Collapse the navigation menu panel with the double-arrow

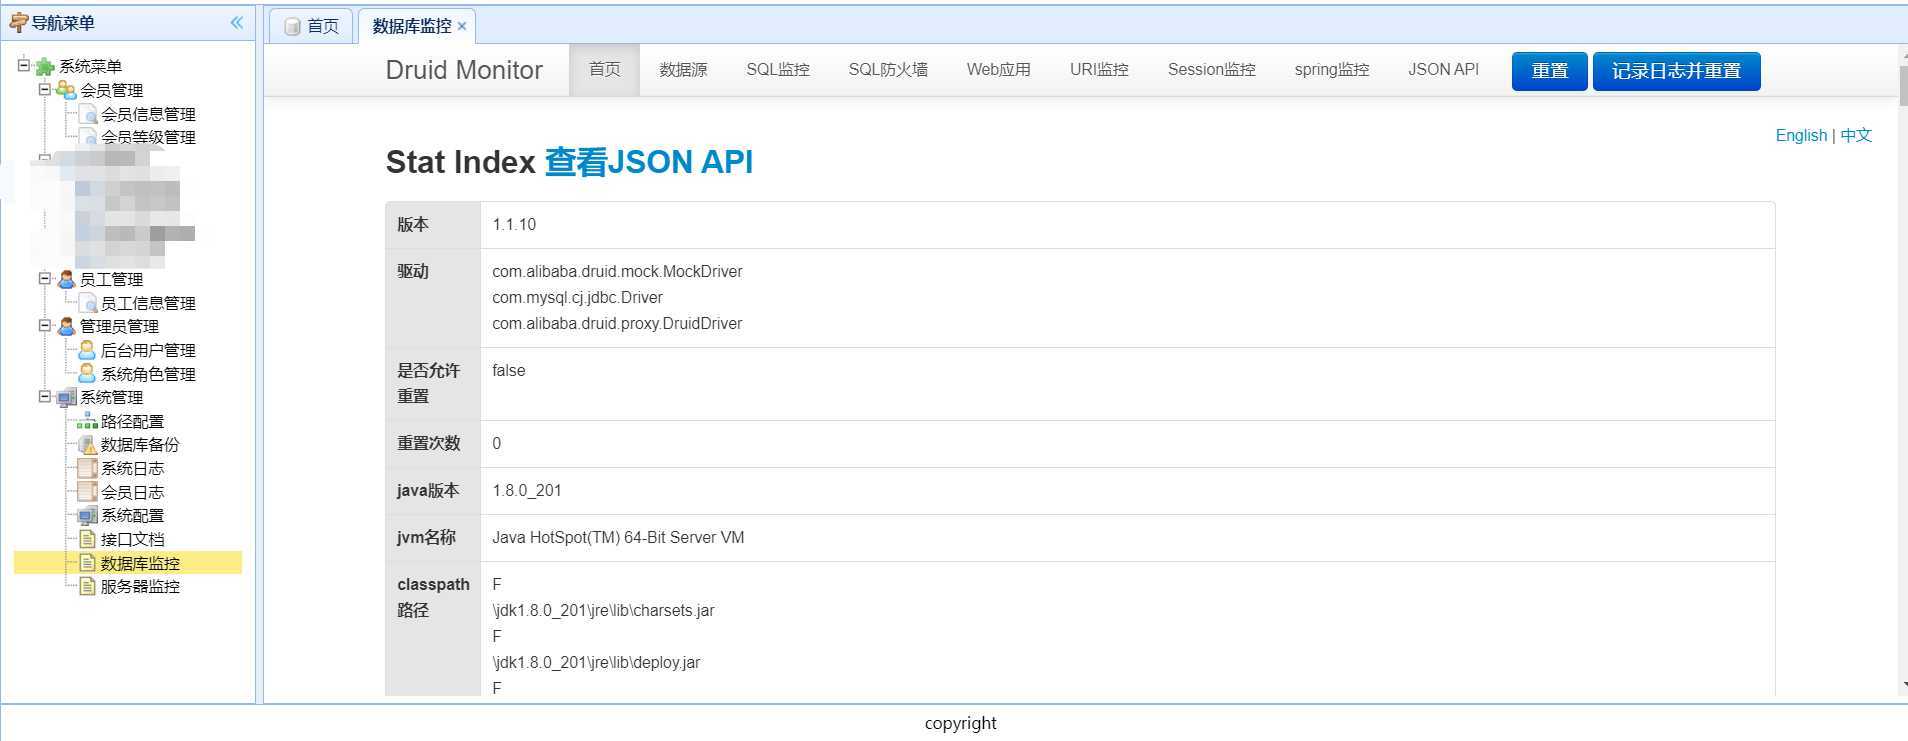tap(237, 22)
